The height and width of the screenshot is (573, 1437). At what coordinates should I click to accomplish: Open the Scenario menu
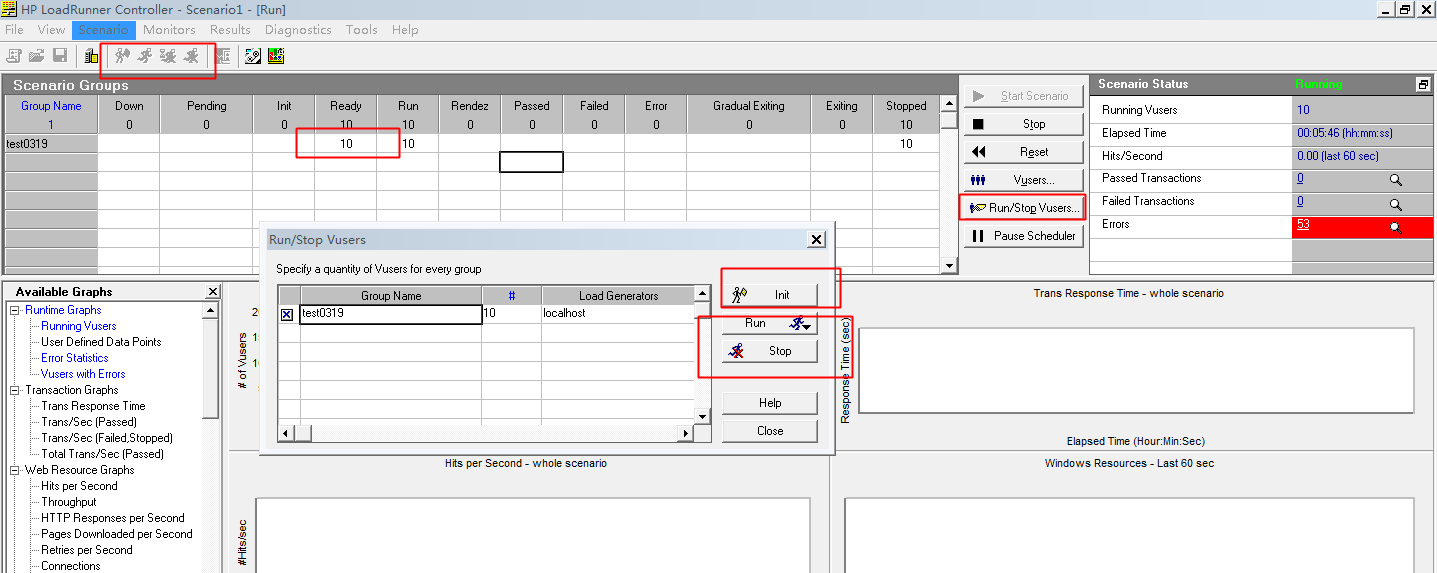coord(103,30)
